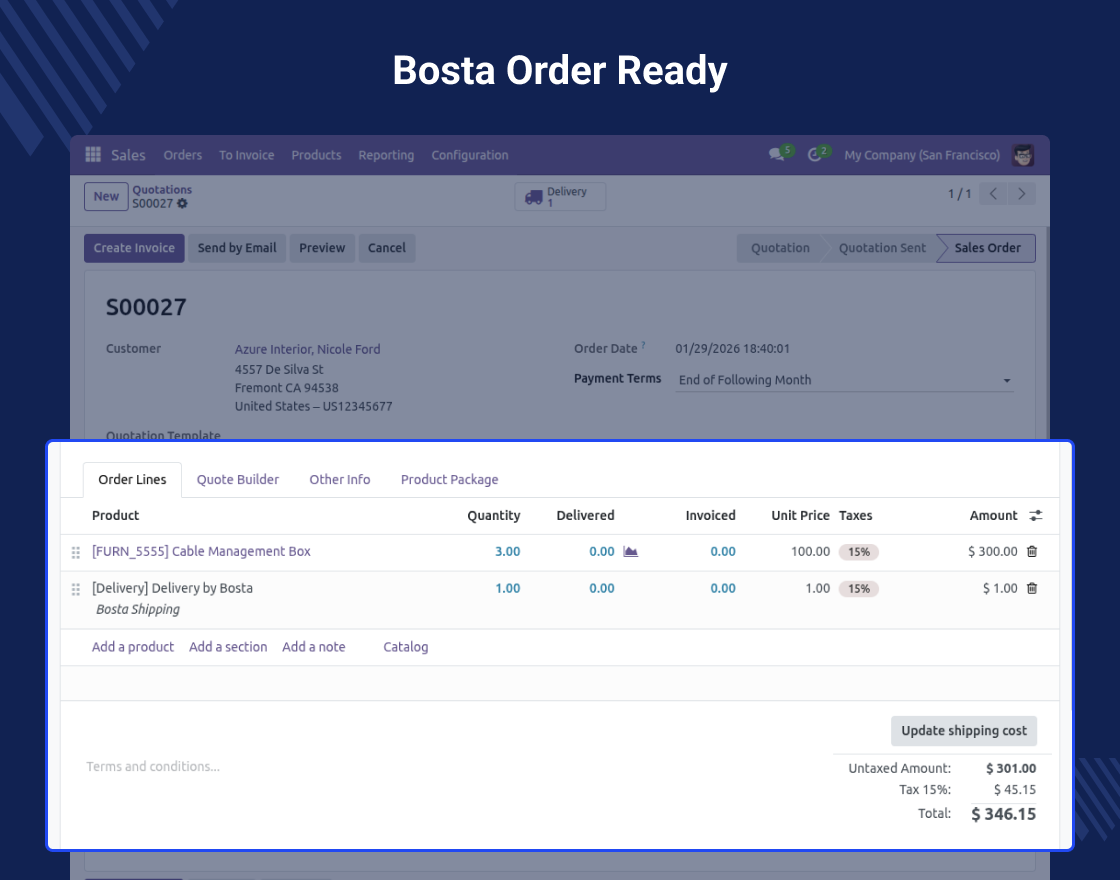Viewport: 1120px width, 880px height.
Task: Click quantity 3.00 of Cable Management Box
Action: (508, 551)
